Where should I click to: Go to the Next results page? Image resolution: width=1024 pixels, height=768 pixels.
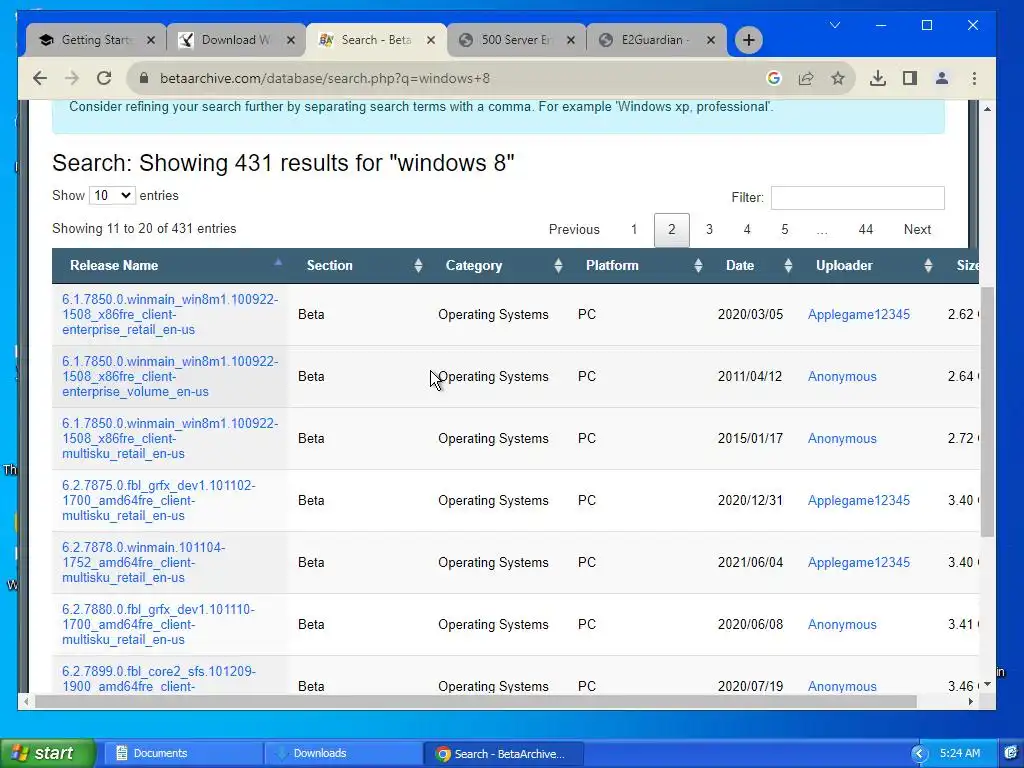click(918, 230)
